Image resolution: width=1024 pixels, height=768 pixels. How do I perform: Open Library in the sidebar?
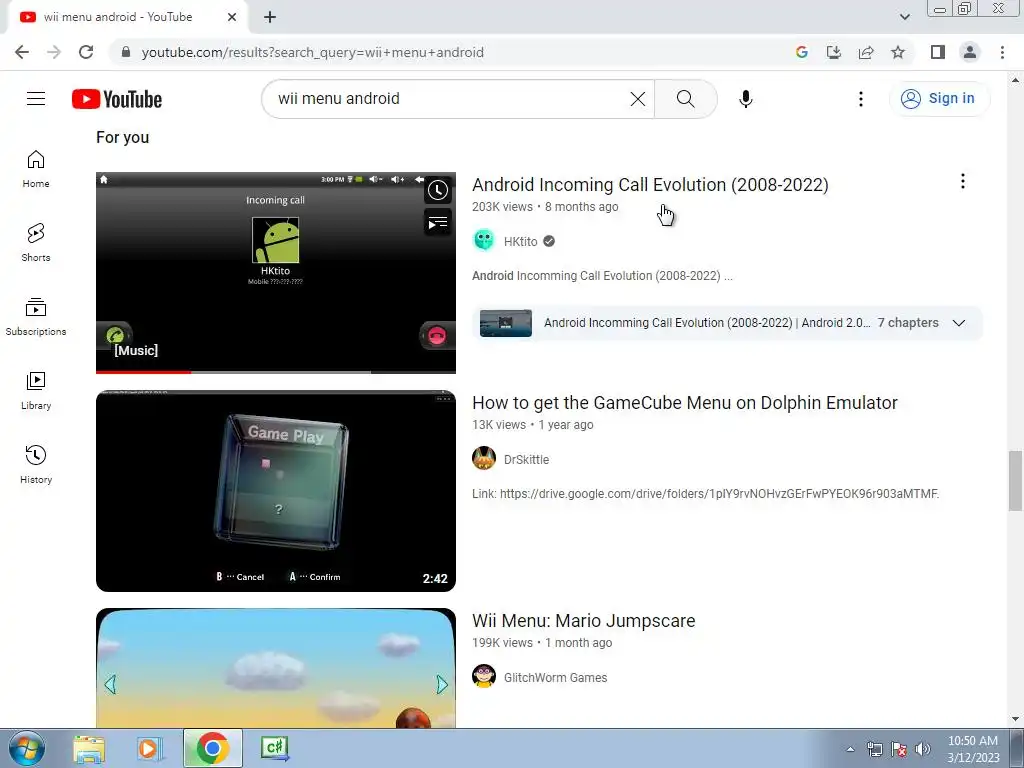tap(36, 391)
